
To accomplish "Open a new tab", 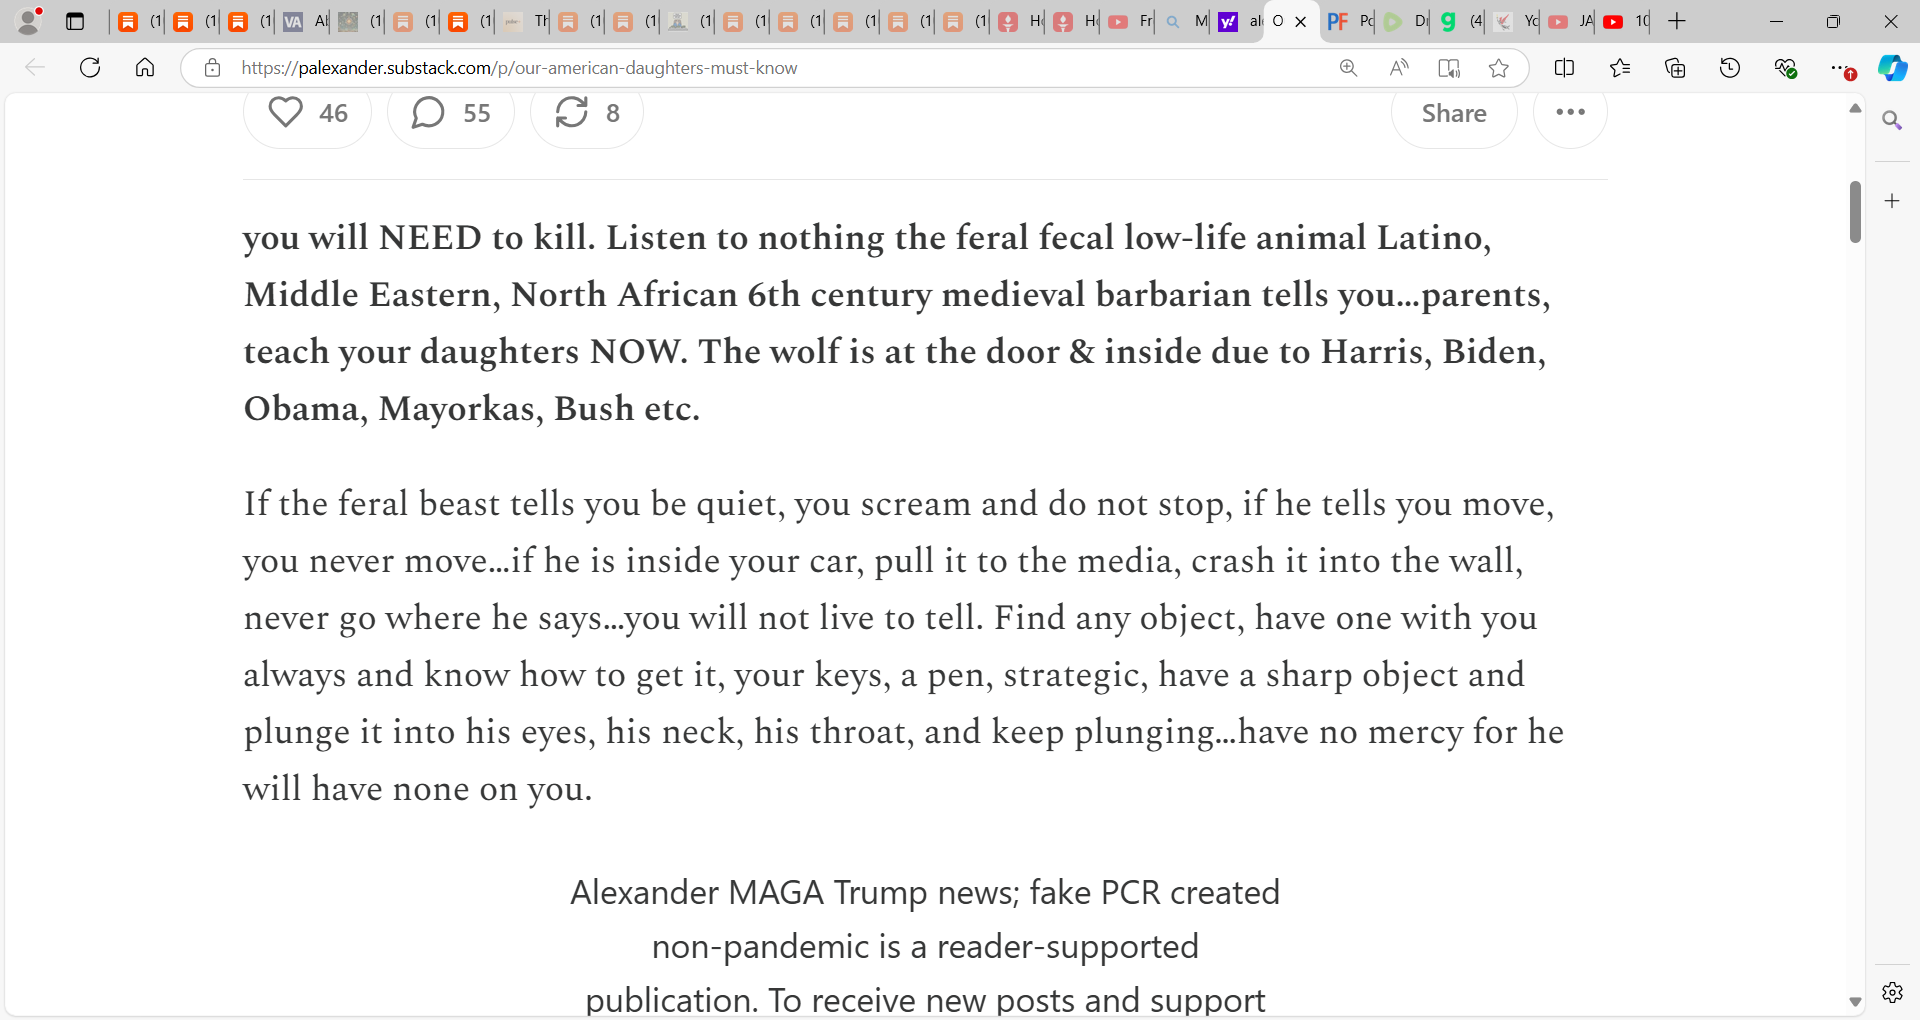I will tap(1677, 21).
